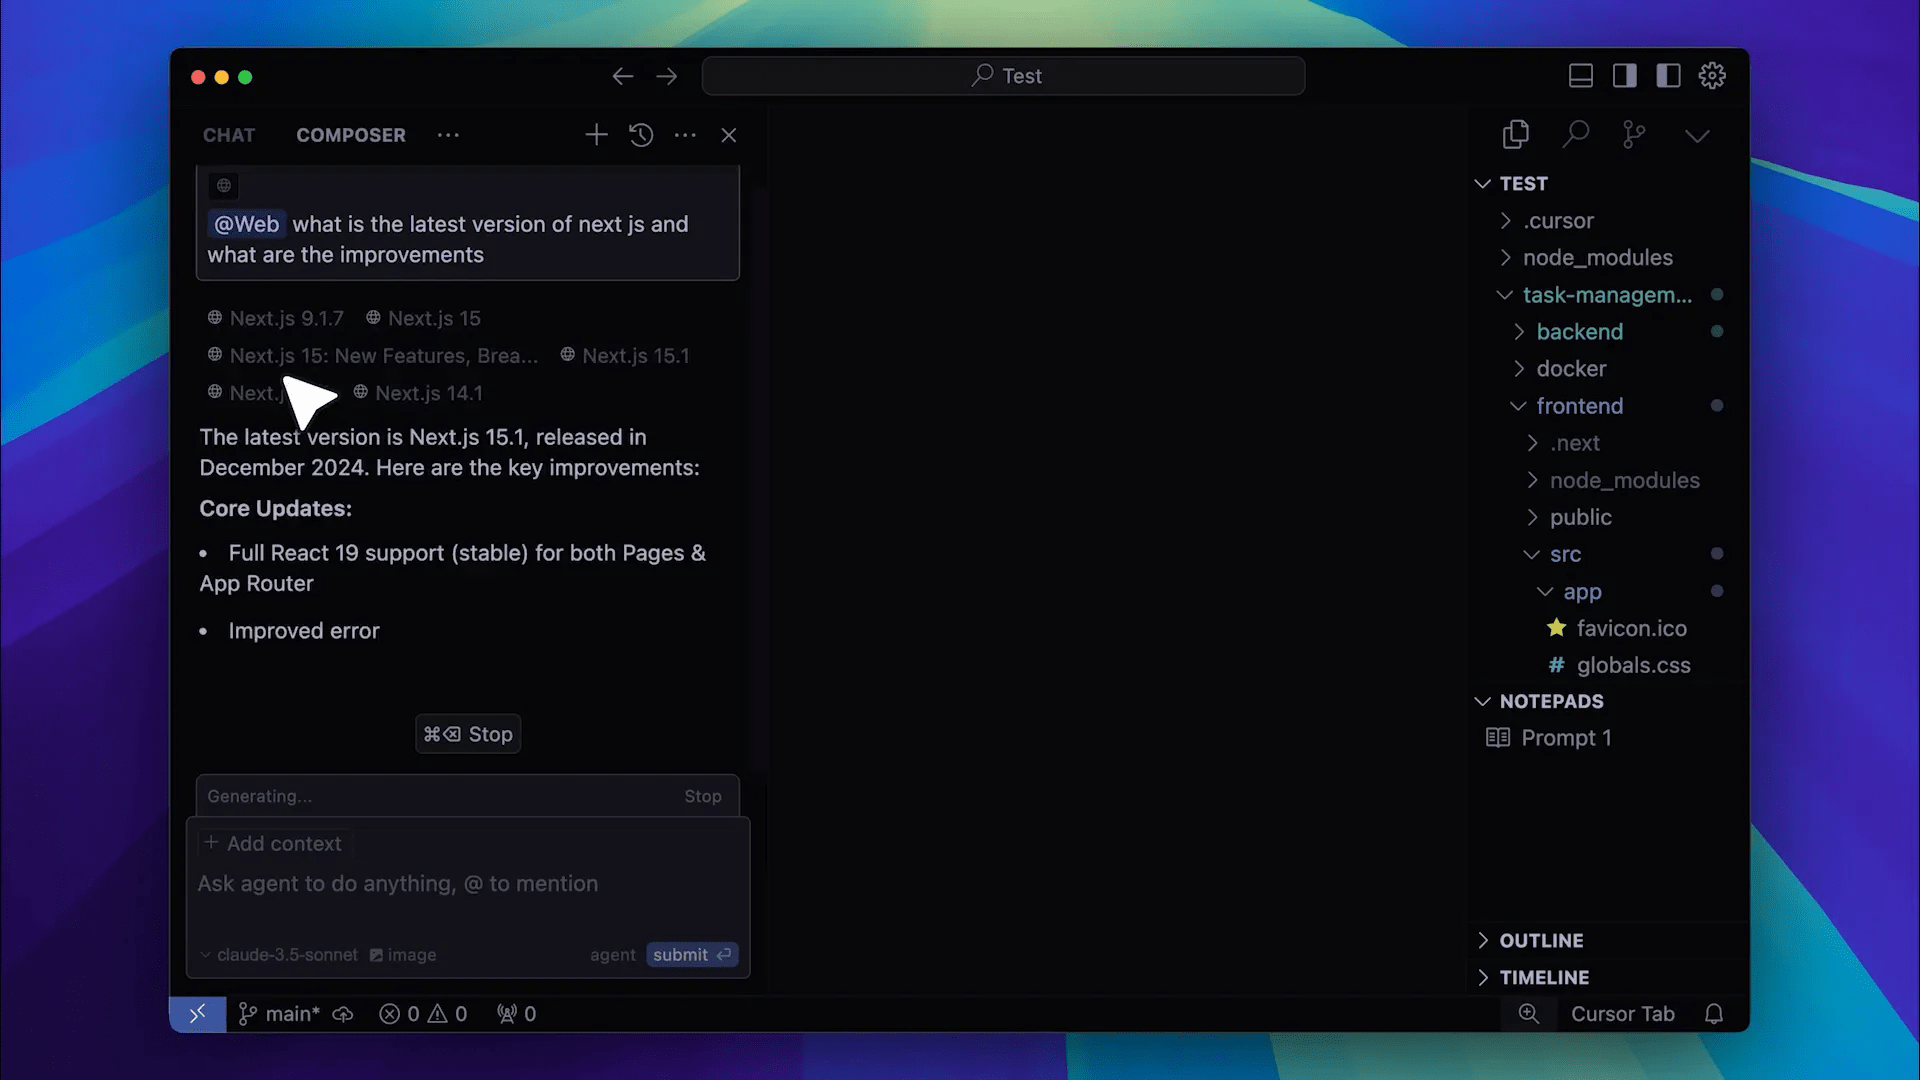Select the COMPOSER tab
Image resolution: width=1920 pixels, height=1080 pixels.
click(x=351, y=135)
